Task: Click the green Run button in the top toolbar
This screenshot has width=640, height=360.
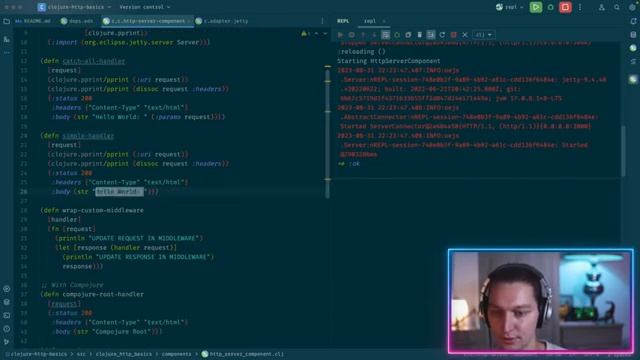Action: pos(536,7)
